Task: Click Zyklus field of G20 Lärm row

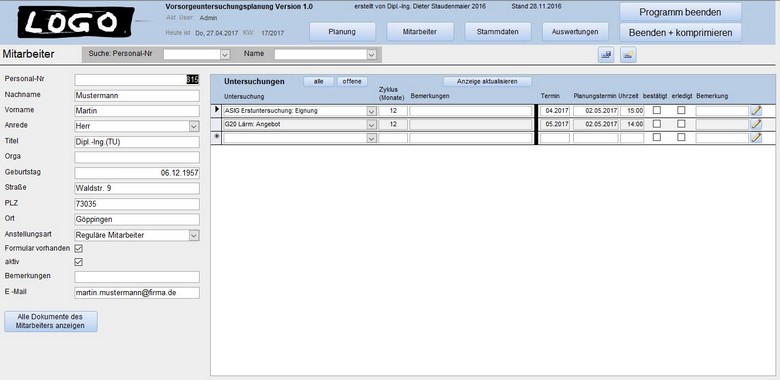Action: (393, 124)
